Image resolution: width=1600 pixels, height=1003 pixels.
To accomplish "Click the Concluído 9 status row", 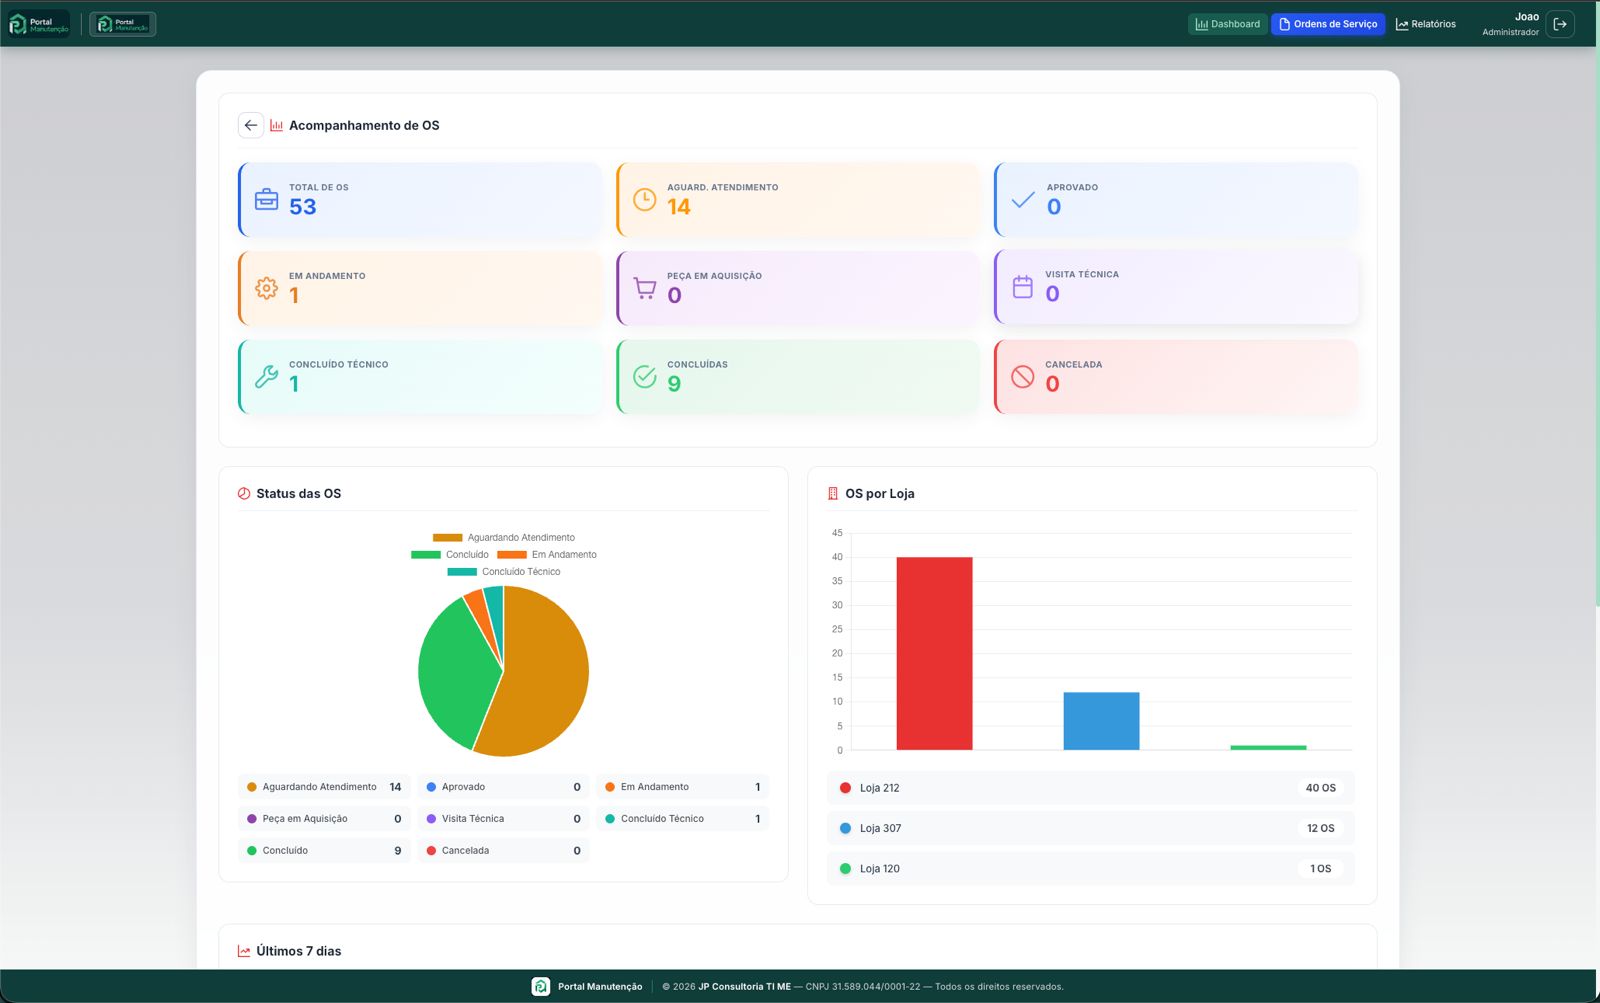I will pos(324,851).
